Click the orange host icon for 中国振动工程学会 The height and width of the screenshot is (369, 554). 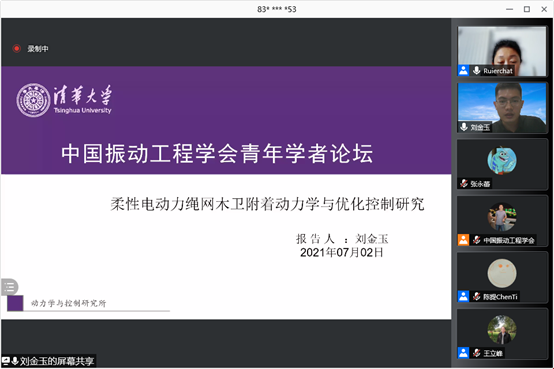click(464, 240)
